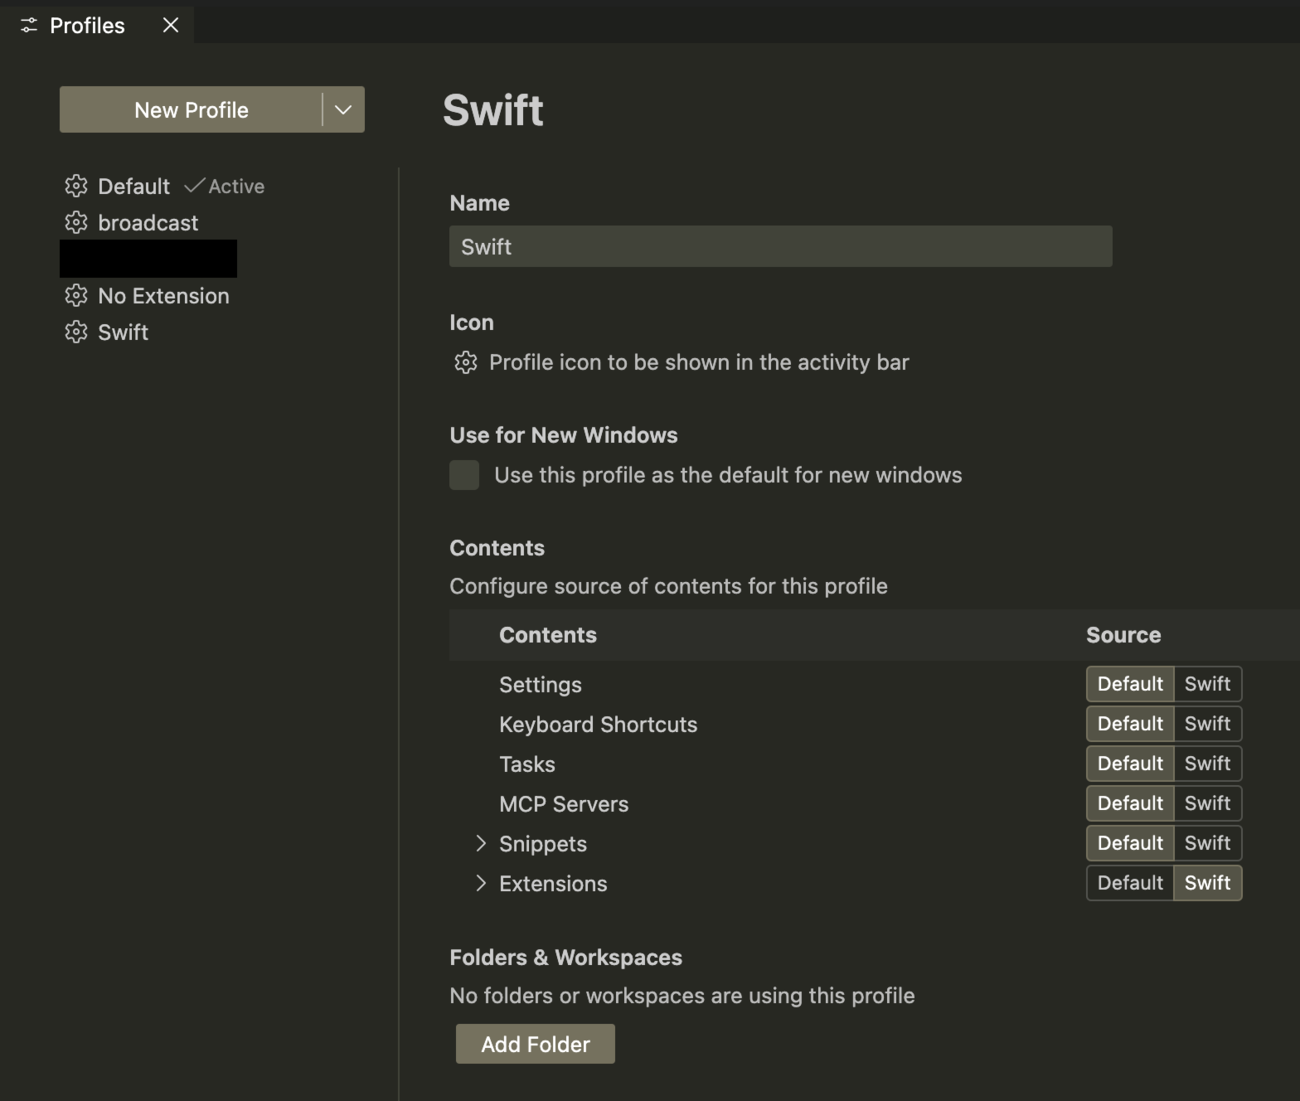
Task: Focus the profile Name input field
Action: pyautogui.click(x=780, y=246)
